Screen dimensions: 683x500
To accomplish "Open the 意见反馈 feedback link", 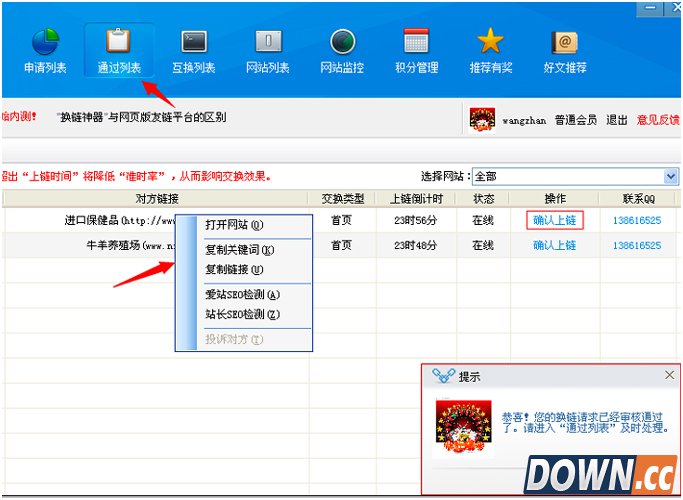I will point(658,120).
